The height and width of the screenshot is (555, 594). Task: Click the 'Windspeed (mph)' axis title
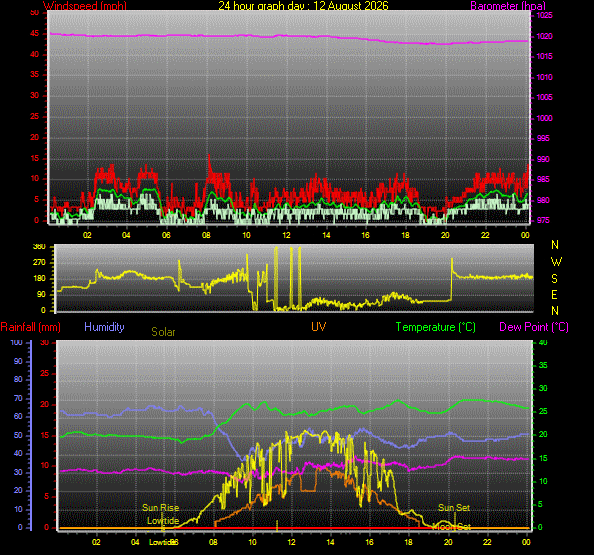point(85,6)
